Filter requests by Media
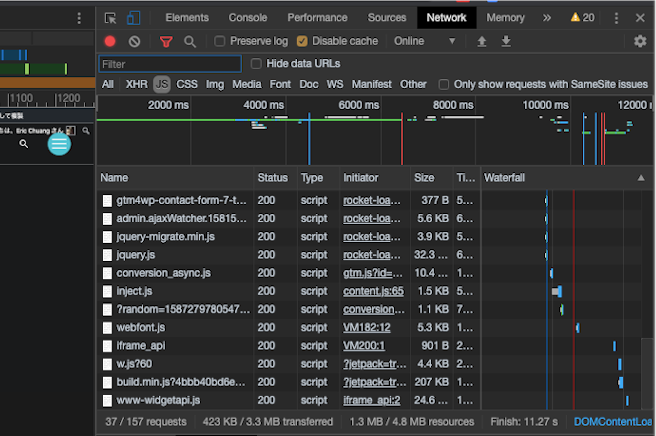This screenshot has height=436, width=656. click(x=247, y=85)
